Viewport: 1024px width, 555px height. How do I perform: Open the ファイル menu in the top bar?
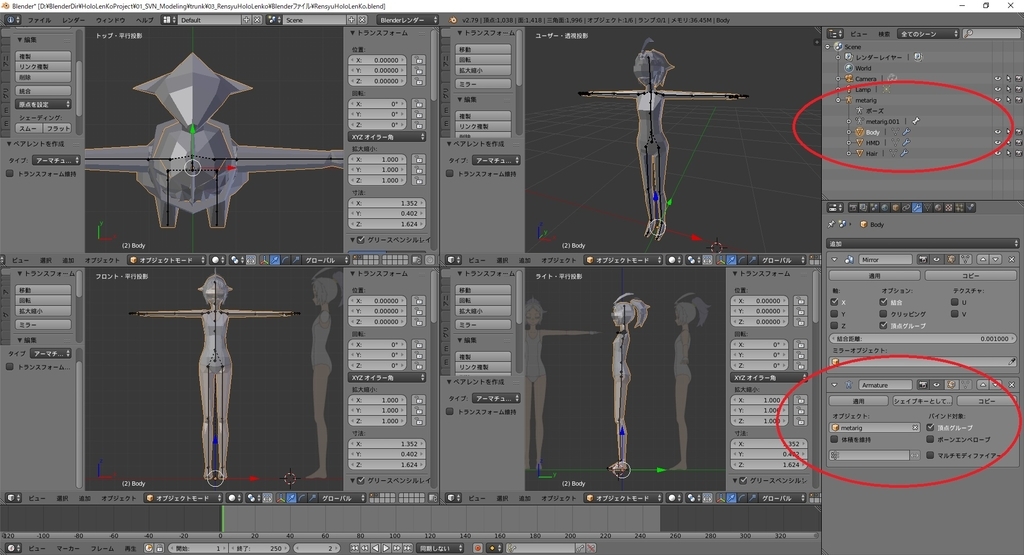point(39,20)
